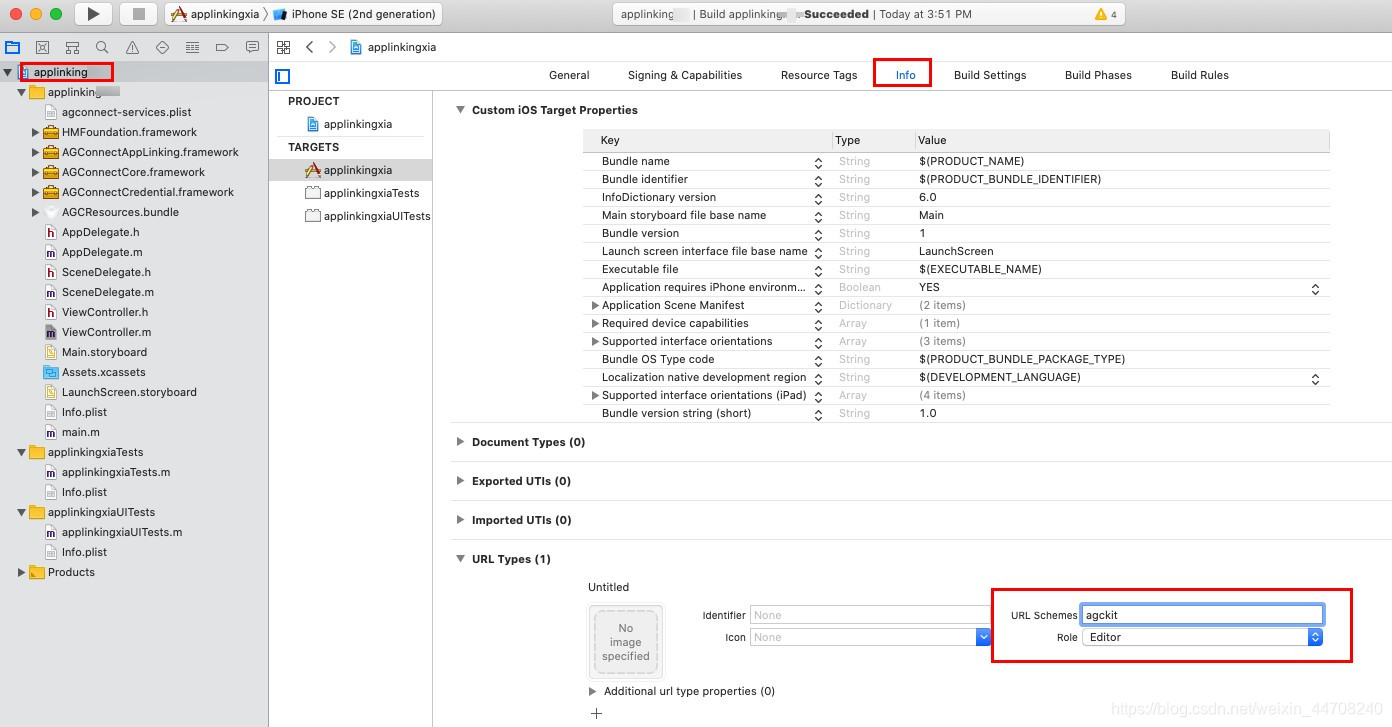The height and width of the screenshot is (727, 1392).
Task: Open the Role Editor dropdown
Action: [1202, 637]
